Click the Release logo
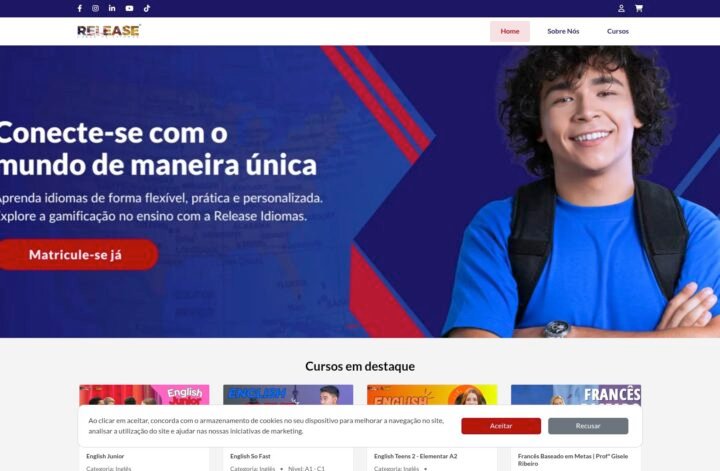 coord(109,31)
